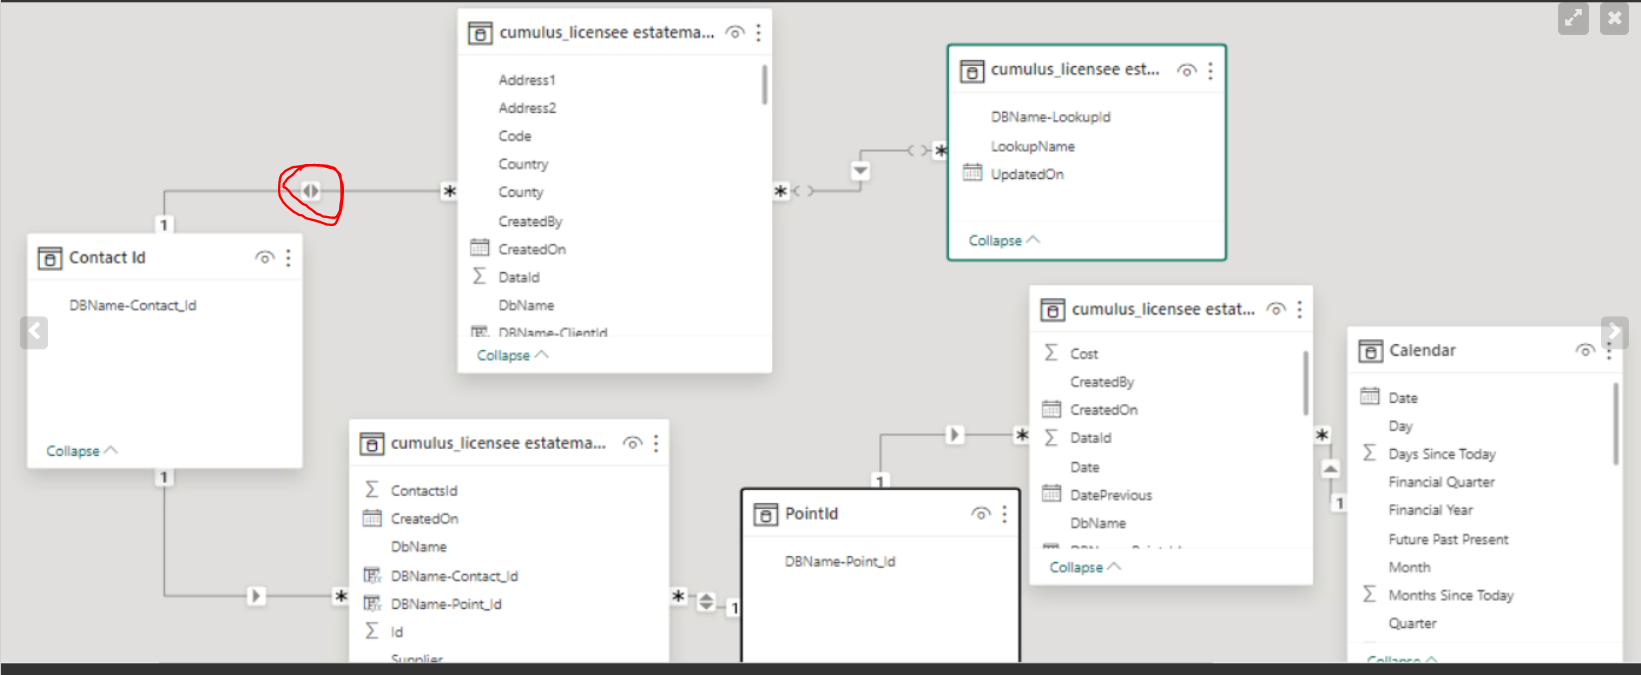Click the sigma icon beside Months Since Today
Image resolution: width=1641 pixels, height=675 pixels.
click(1369, 594)
